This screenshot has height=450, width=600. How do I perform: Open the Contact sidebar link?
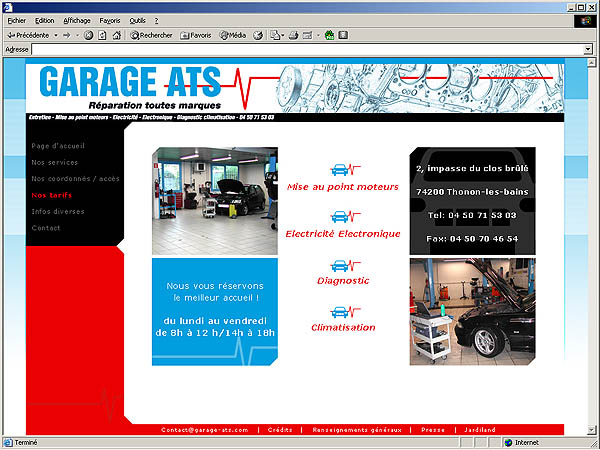[x=46, y=228]
